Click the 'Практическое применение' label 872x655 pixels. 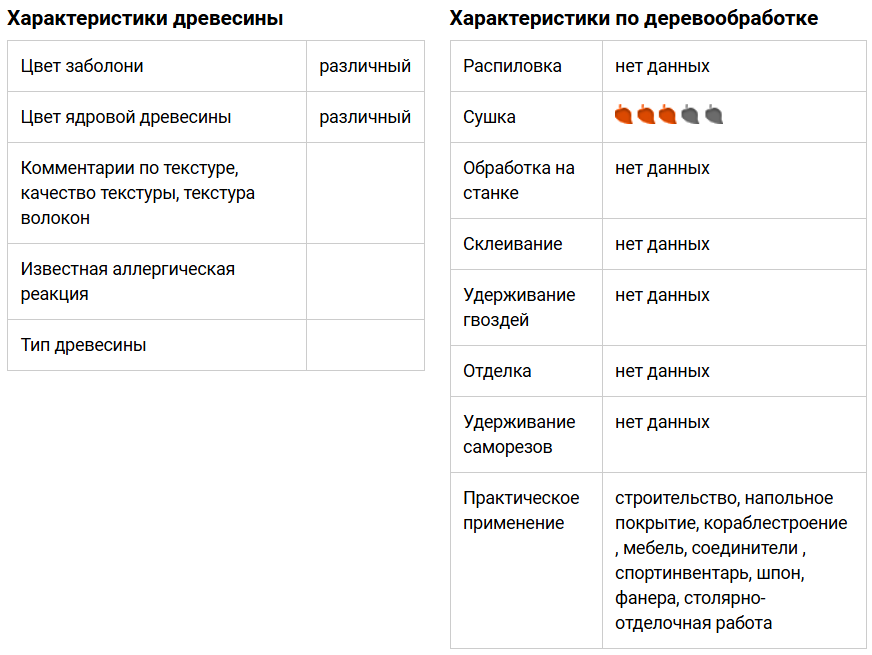pos(521,510)
